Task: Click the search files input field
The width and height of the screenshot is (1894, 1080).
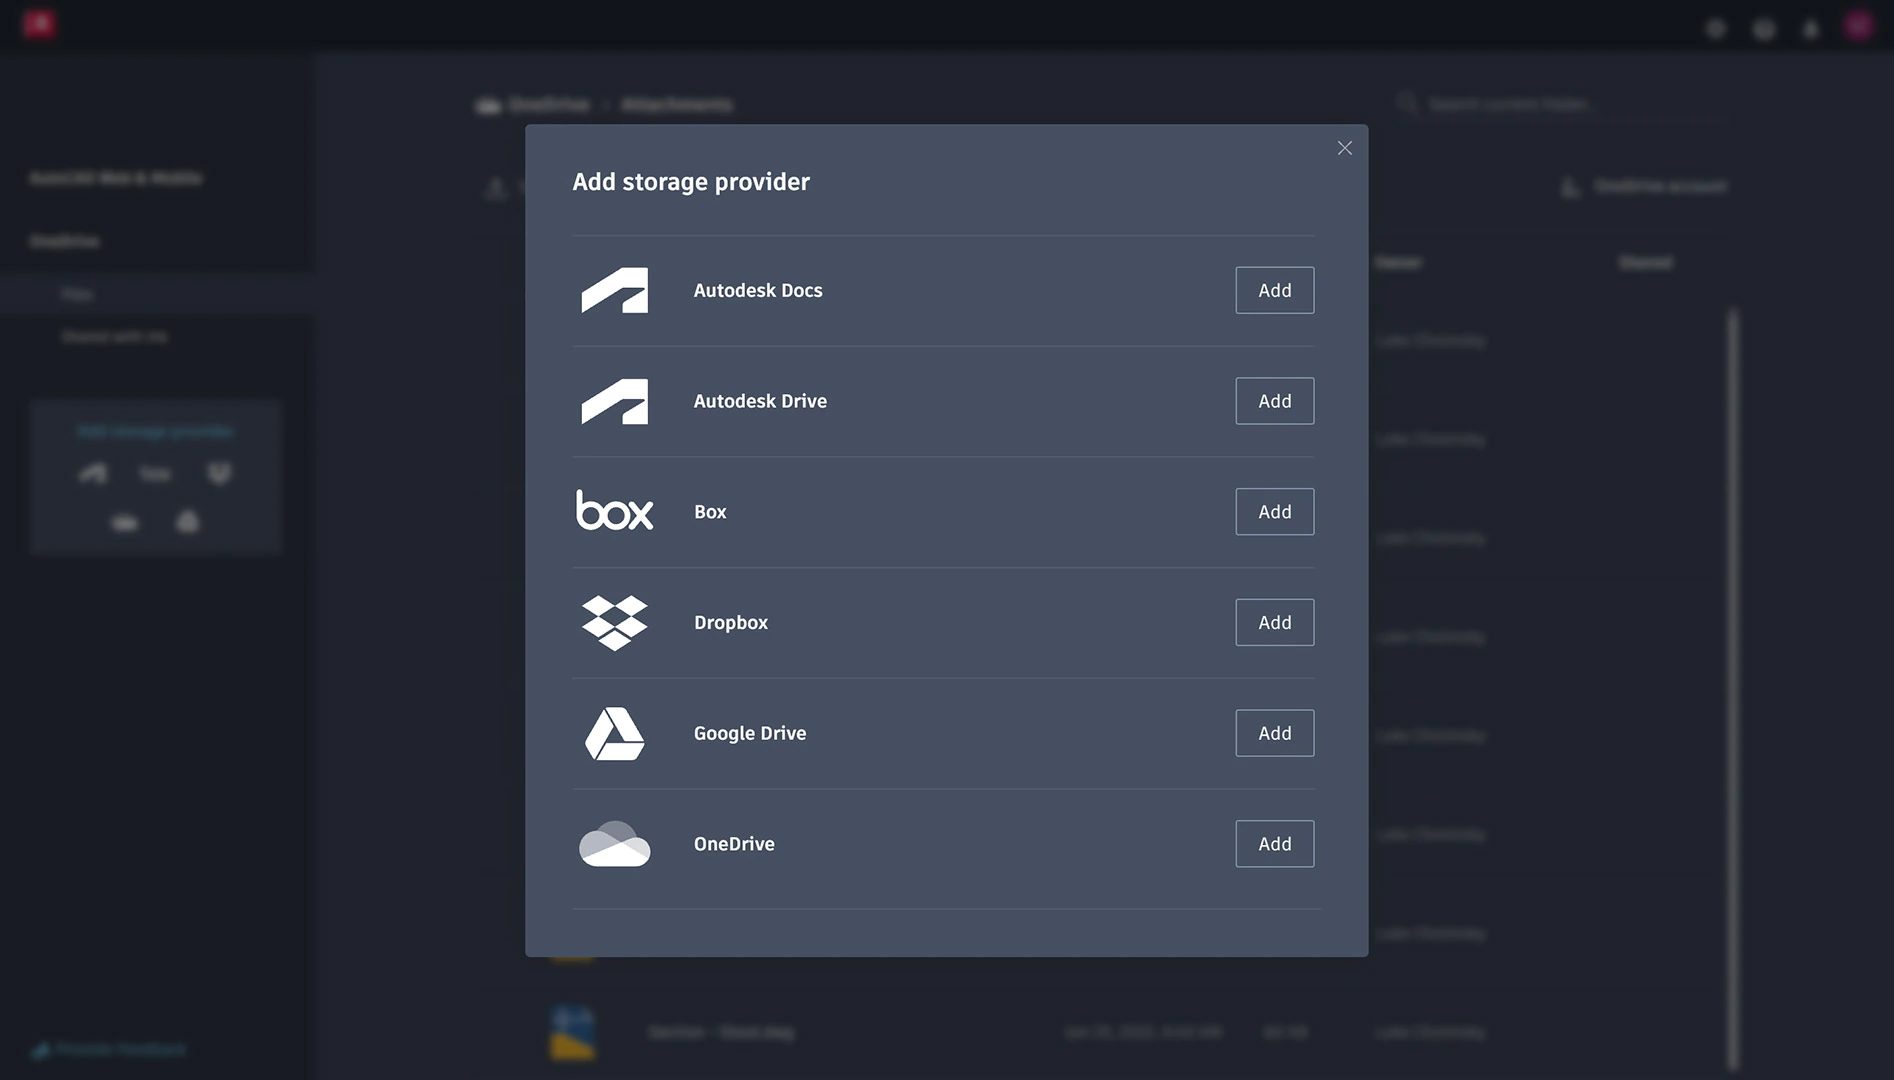Action: pyautogui.click(x=1560, y=103)
